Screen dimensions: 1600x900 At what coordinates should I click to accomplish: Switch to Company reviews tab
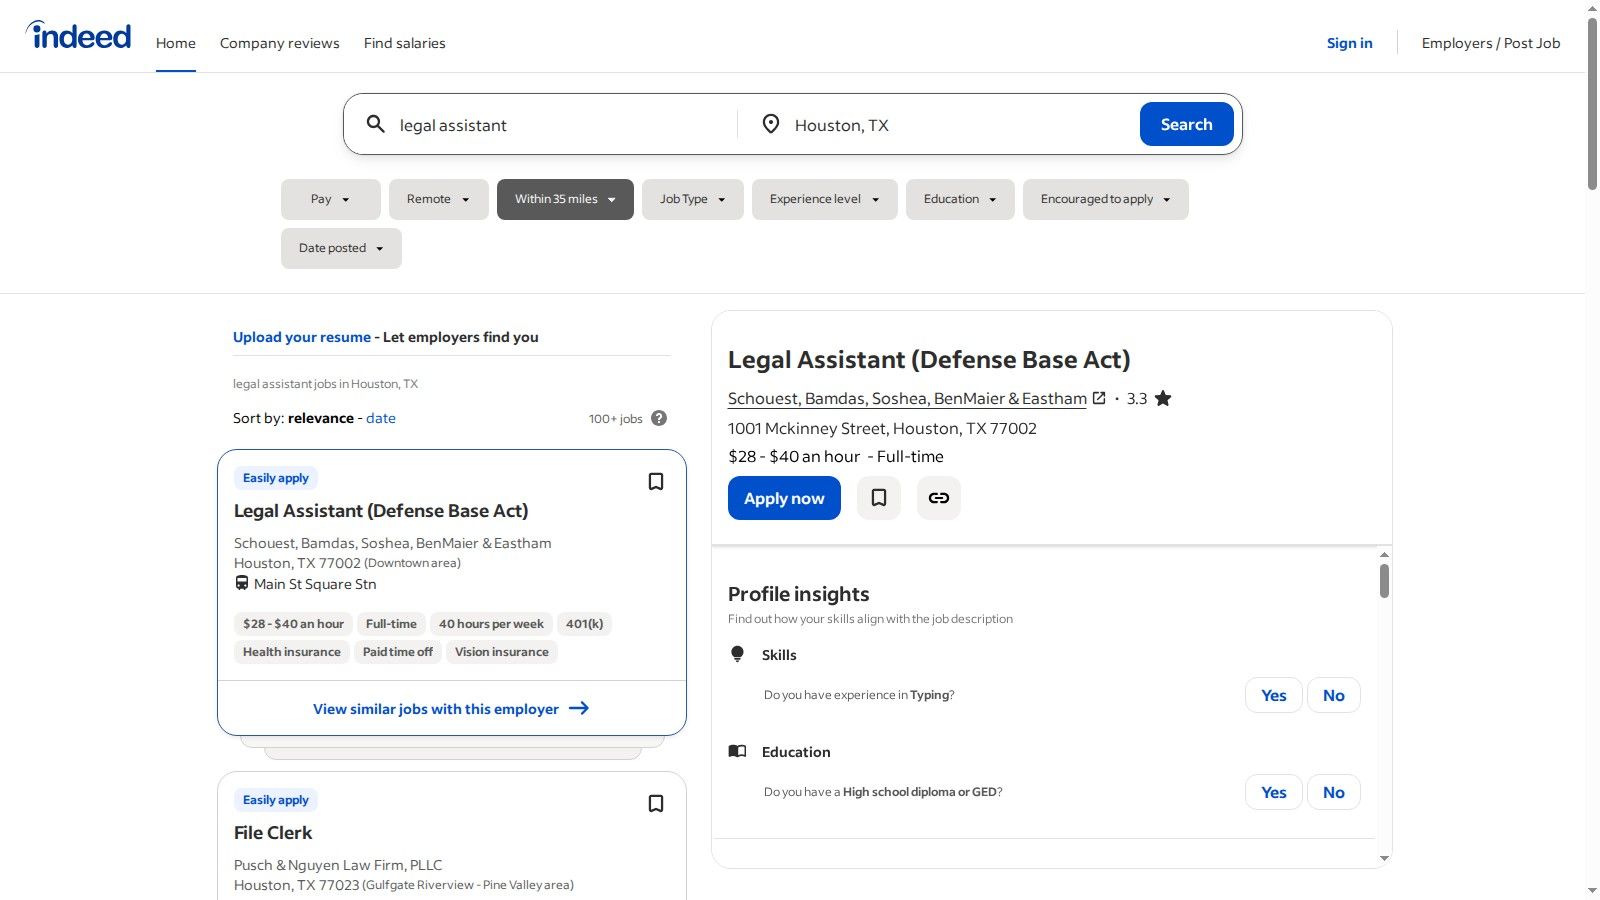coord(279,43)
